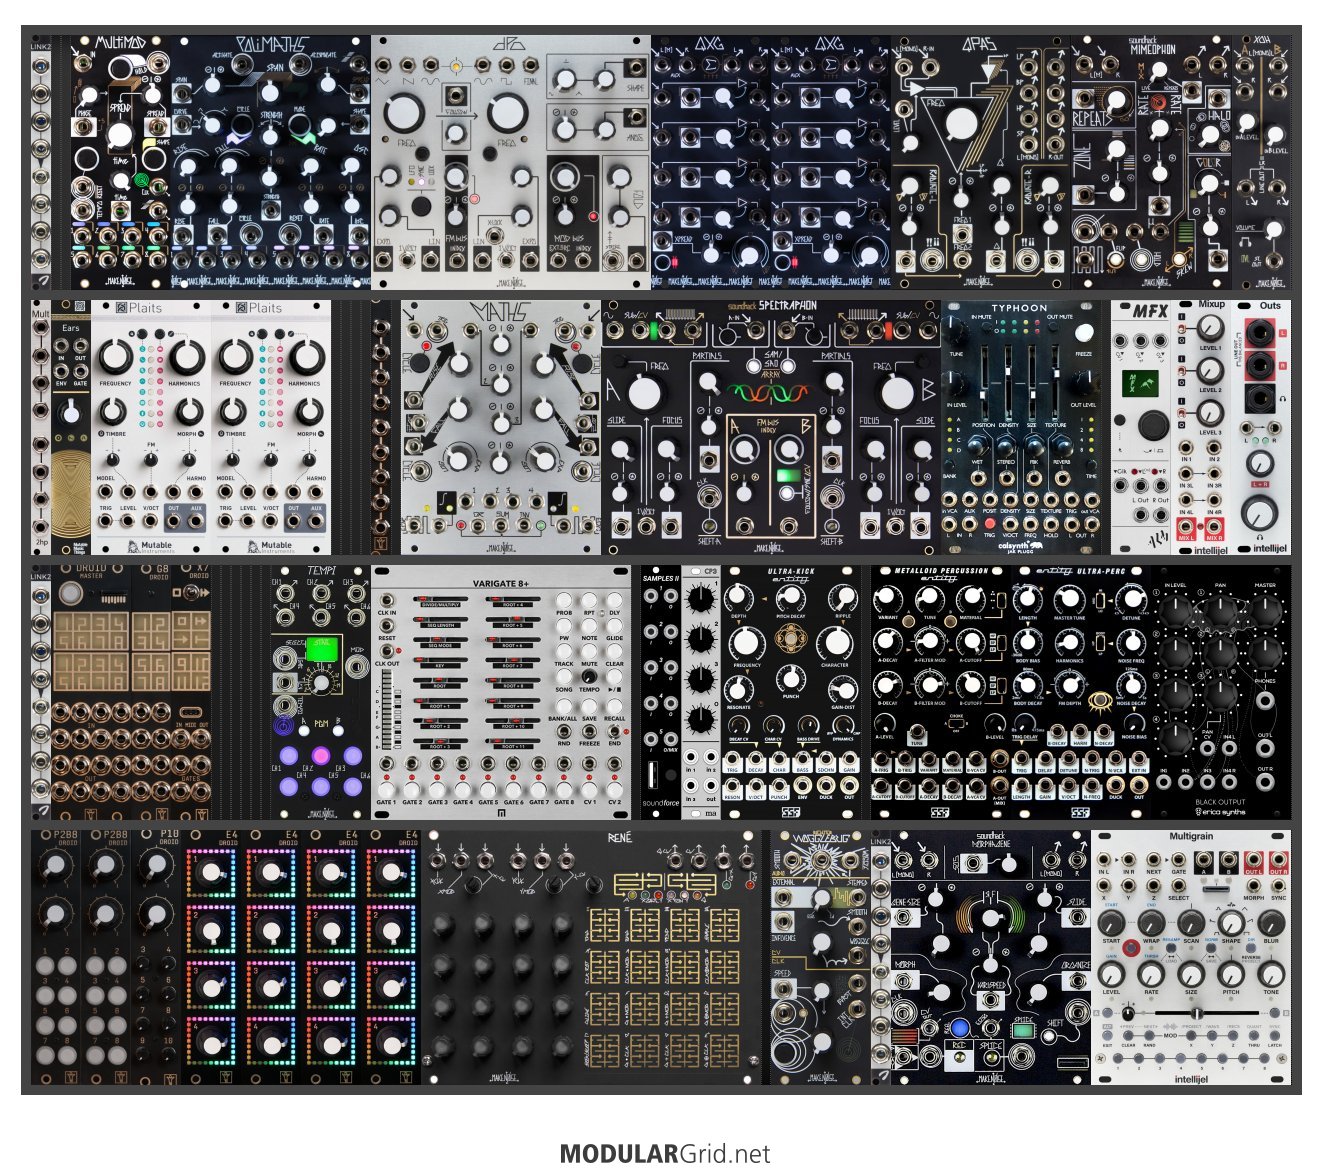
Task: Flip the Mixup LEVEL 2 channel switch
Action: pyautogui.click(x=1181, y=370)
